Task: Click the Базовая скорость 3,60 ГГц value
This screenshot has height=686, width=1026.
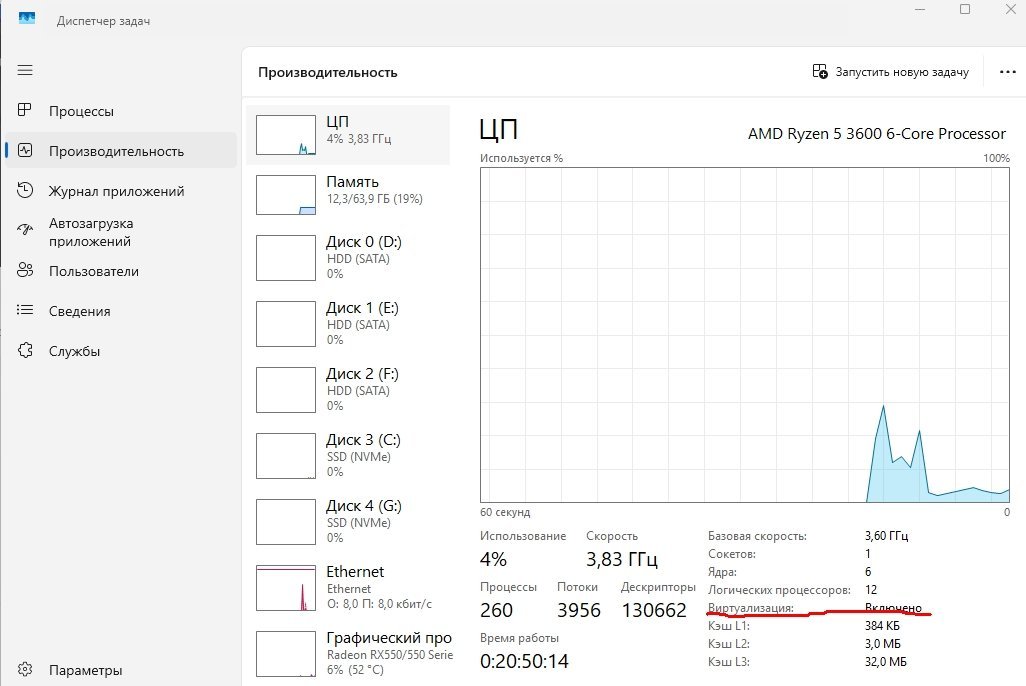Action: click(x=887, y=536)
